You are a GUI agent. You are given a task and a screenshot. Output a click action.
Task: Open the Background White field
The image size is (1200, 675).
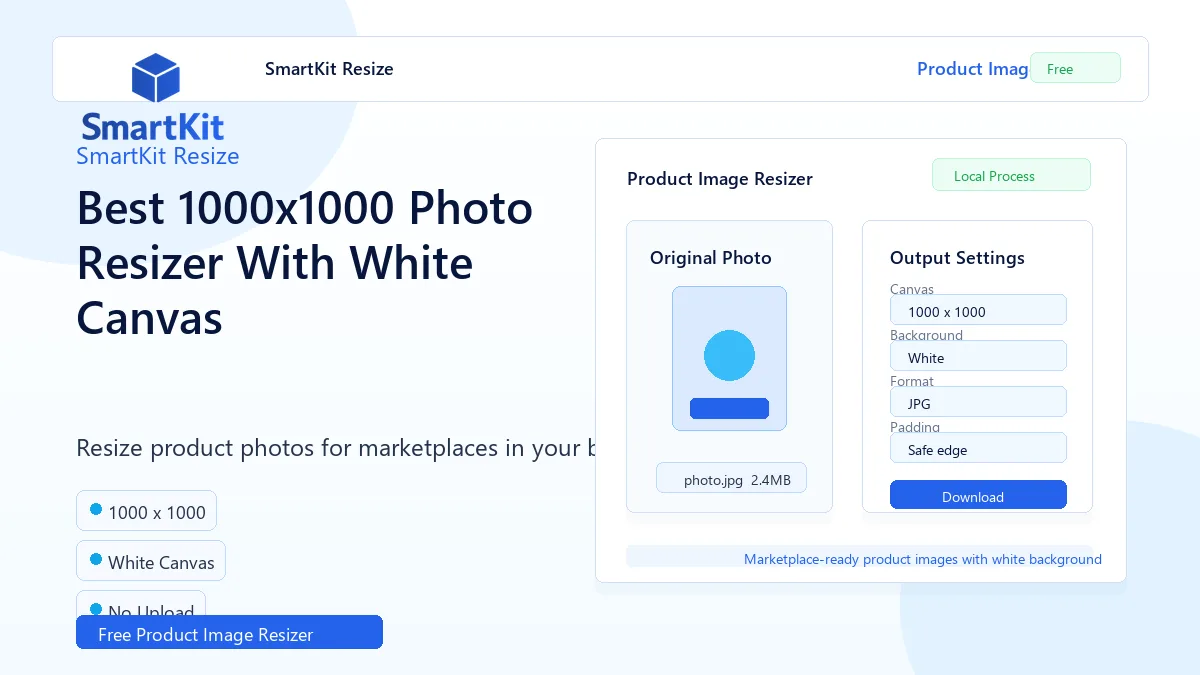coord(978,356)
